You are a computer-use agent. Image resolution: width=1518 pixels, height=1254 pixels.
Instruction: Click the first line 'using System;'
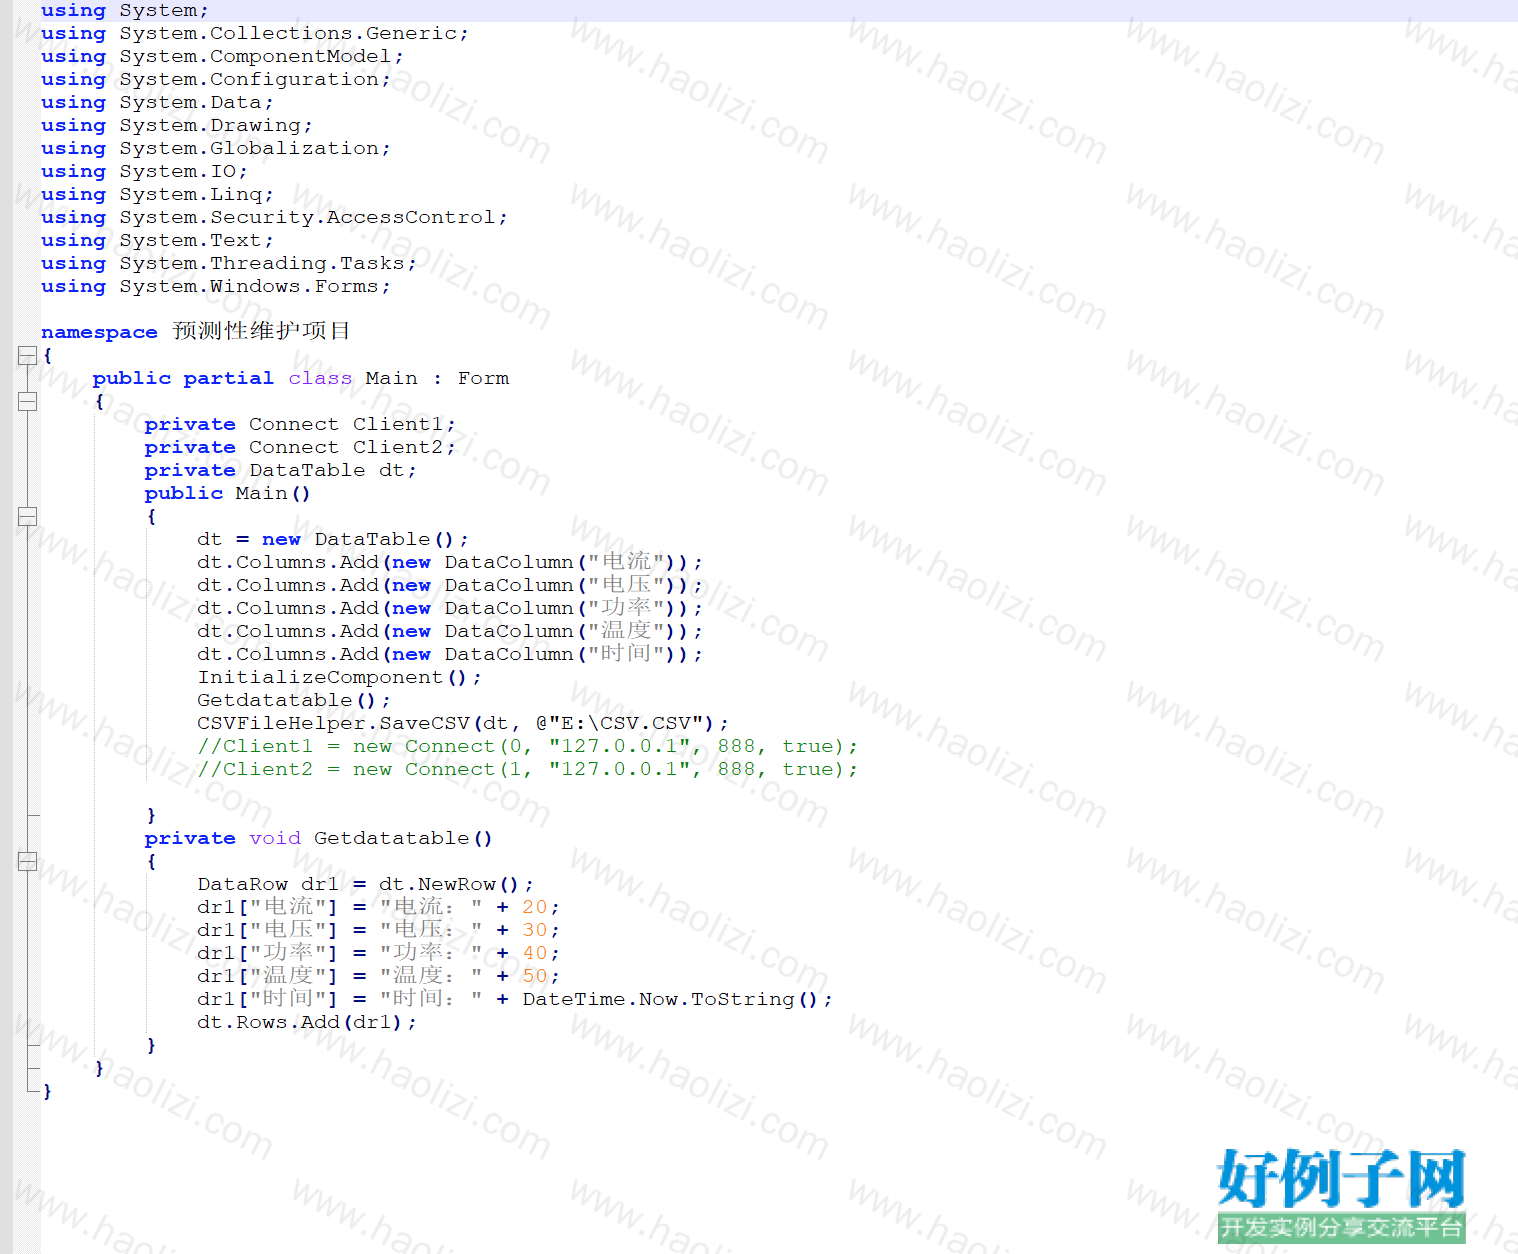click(x=125, y=10)
